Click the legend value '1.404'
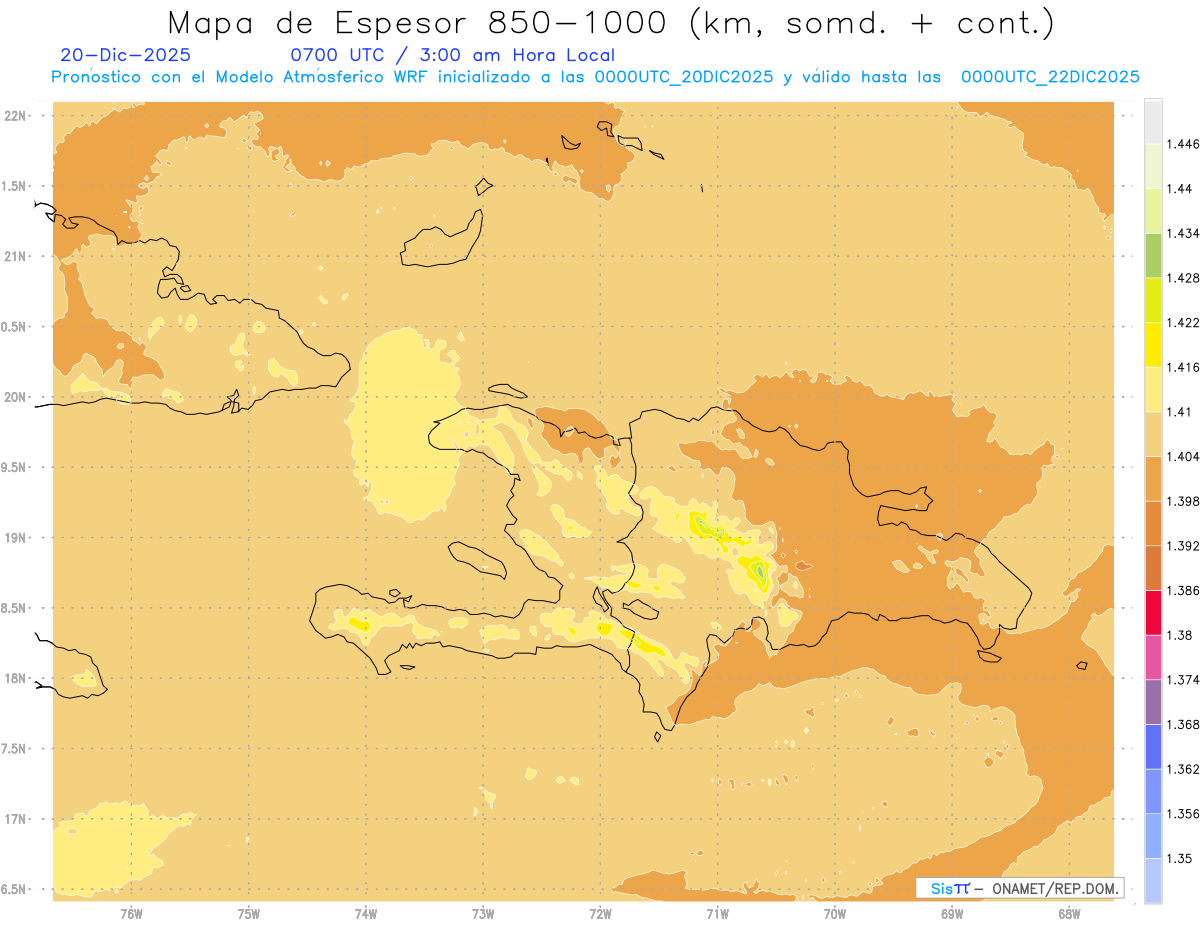 [x=1182, y=456]
